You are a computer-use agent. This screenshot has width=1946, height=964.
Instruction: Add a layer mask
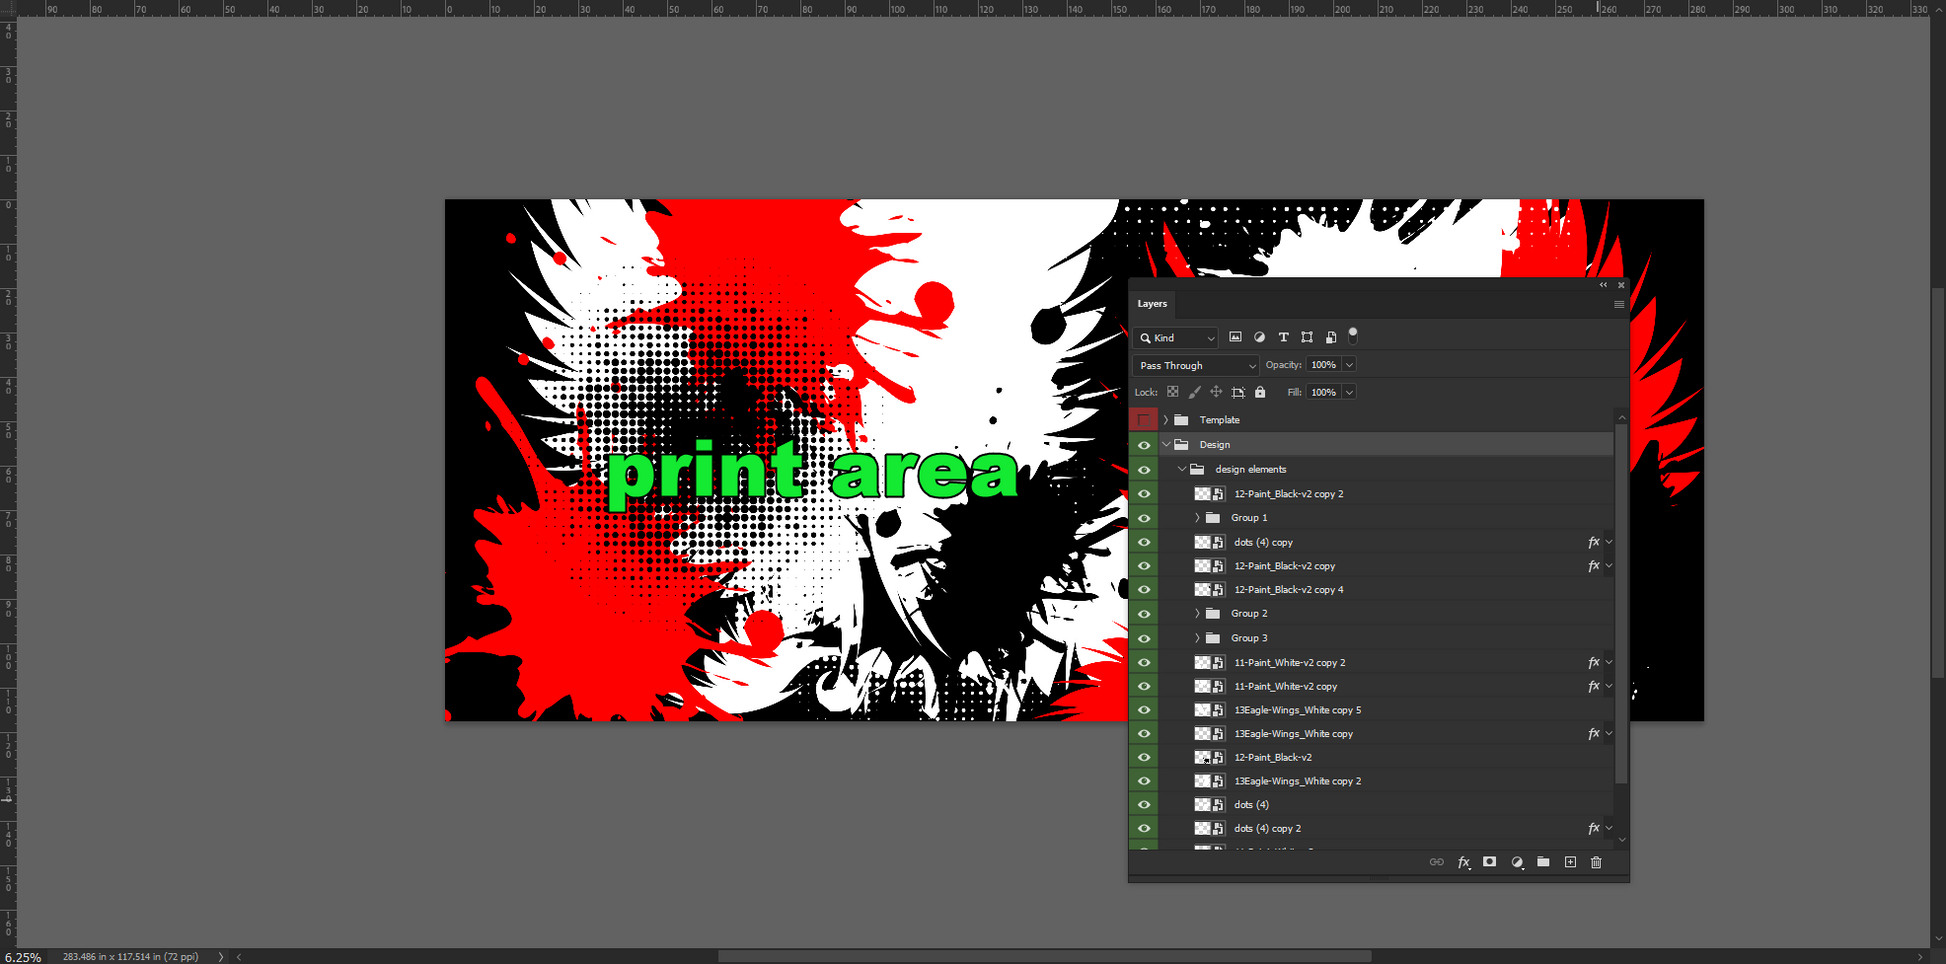point(1490,862)
